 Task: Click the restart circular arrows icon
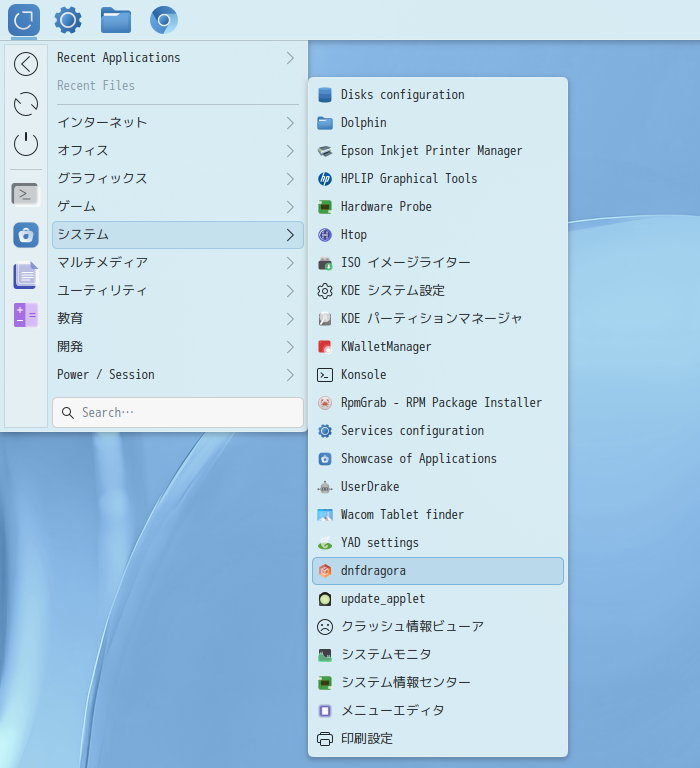(x=26, y=104)
